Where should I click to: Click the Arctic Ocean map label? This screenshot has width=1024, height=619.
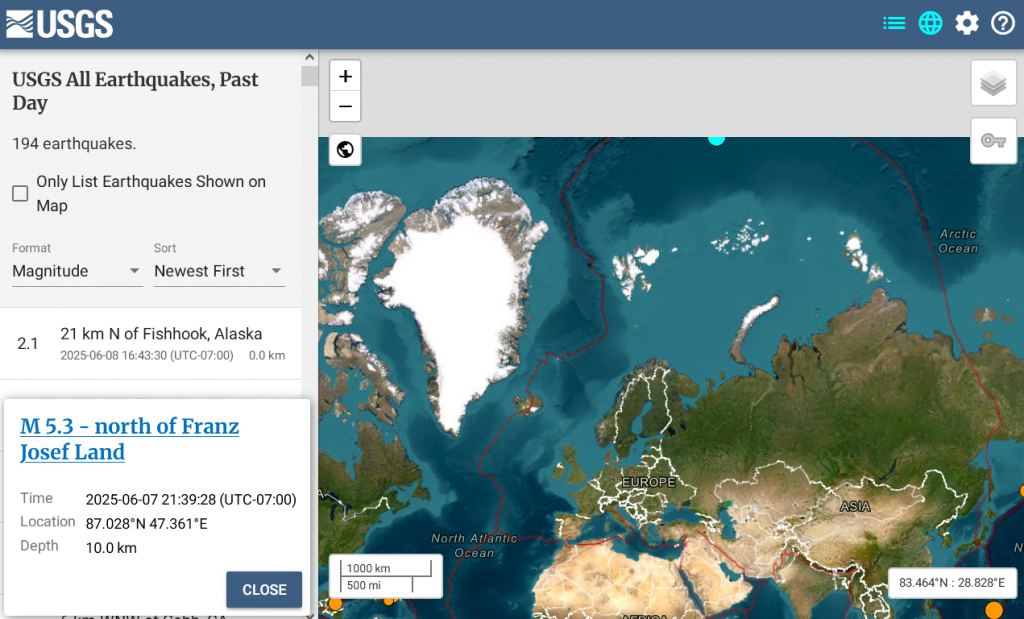click(x=958, y=241)
